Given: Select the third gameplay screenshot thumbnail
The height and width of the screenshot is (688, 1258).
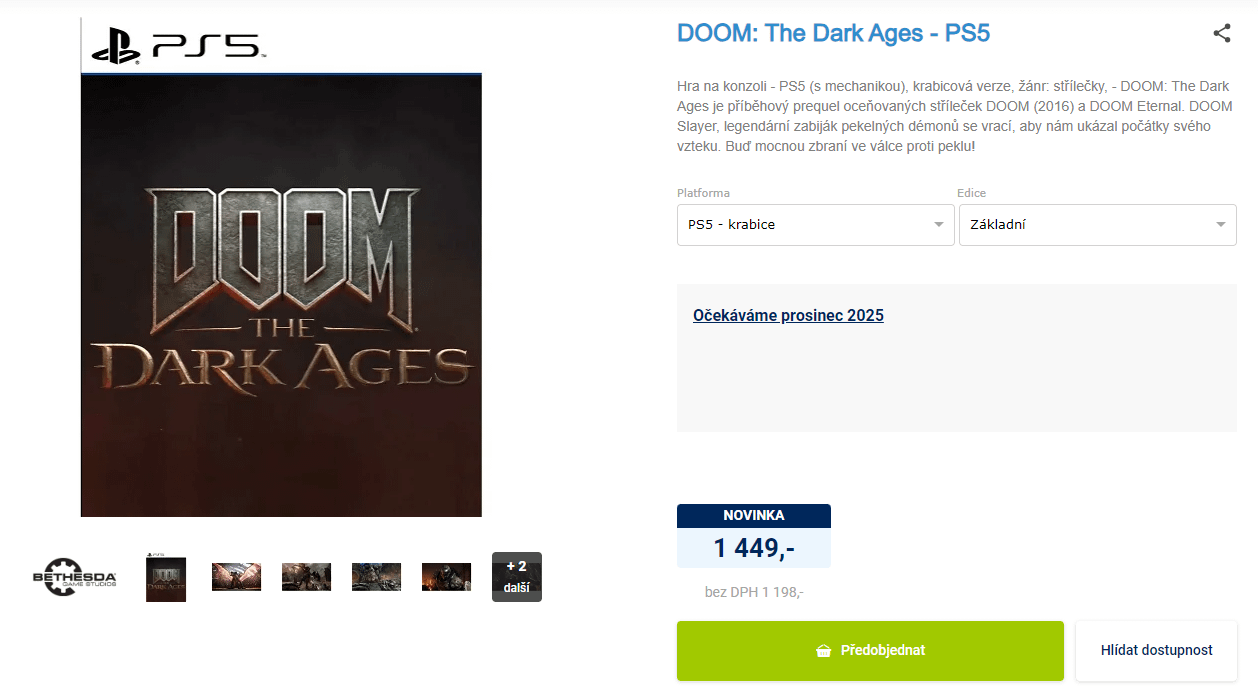Looking at the screenshot, I should coord(376,577).
